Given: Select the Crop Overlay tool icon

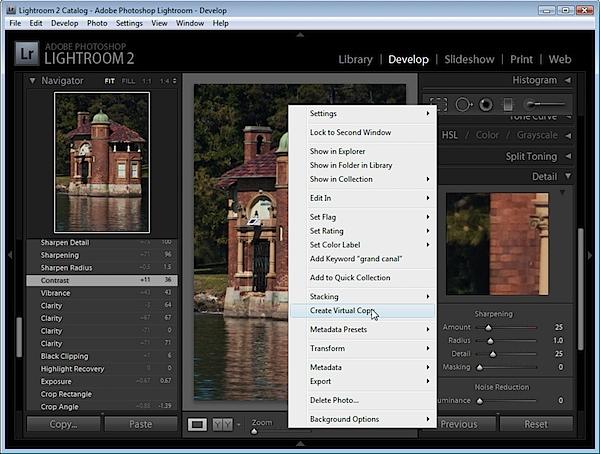Looking at the screenshot, I should click(x=439, y=105).
